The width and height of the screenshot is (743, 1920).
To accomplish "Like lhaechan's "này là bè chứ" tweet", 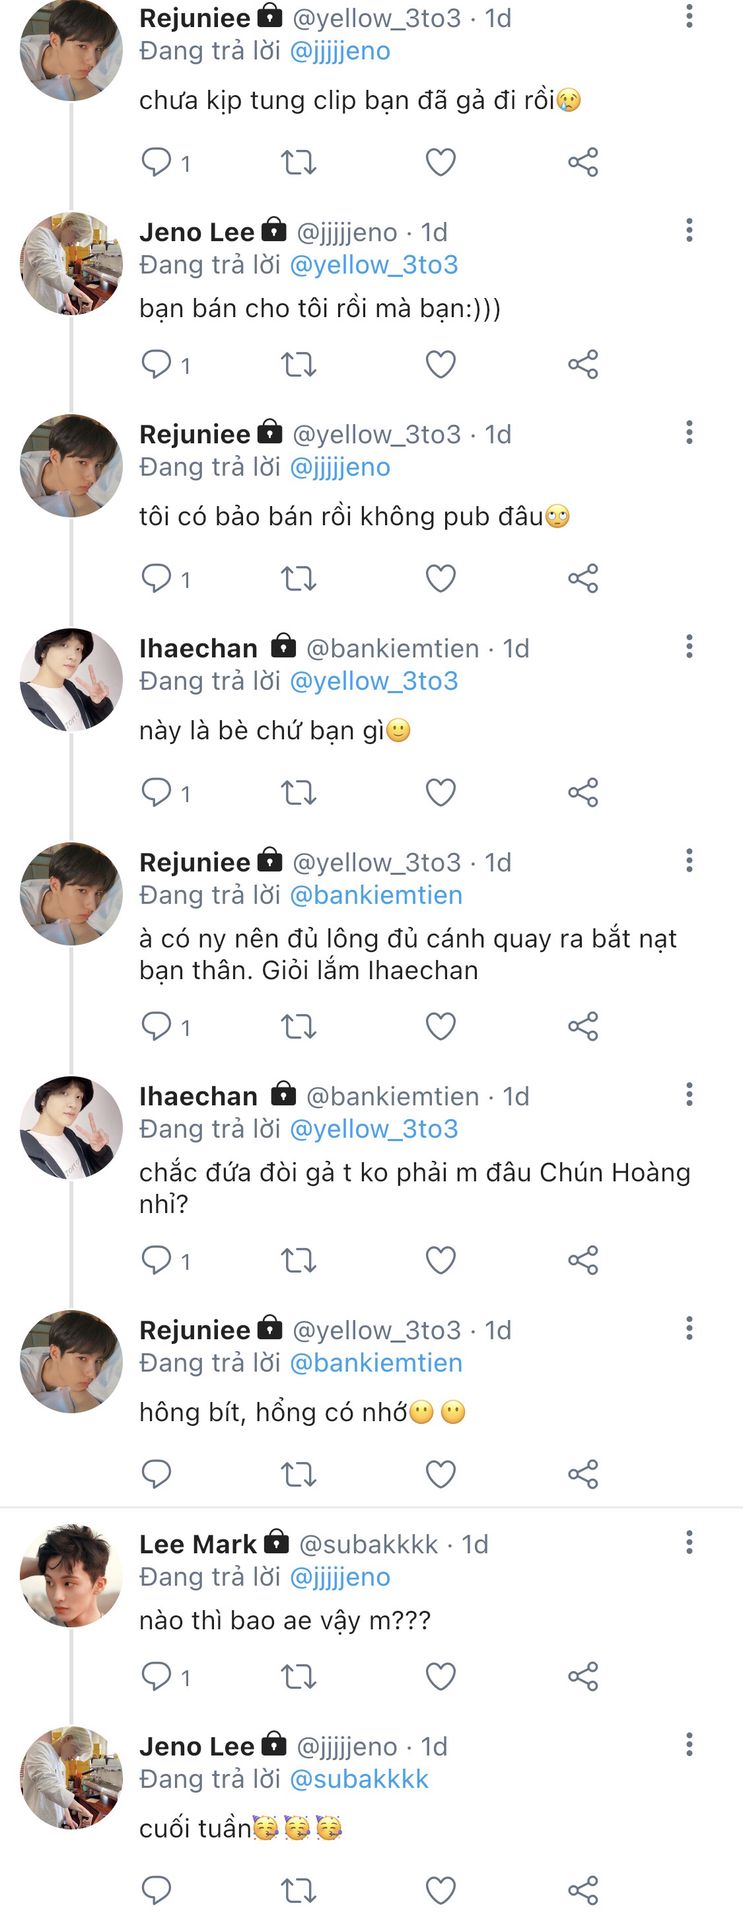I will pyautogui.click(x=441, y=793).
